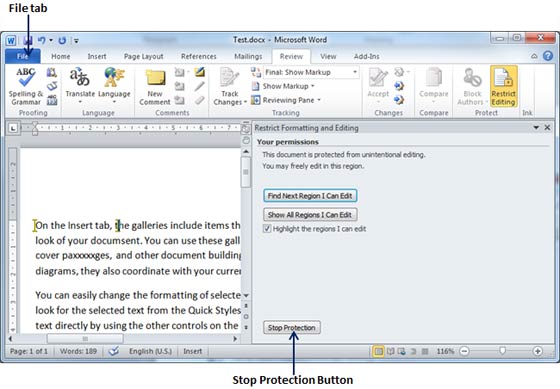The width and height of the screenshot is (560, 389).
Task: Click the zoom slider handle
Action: pyautogui.click(x=502, y=351)
